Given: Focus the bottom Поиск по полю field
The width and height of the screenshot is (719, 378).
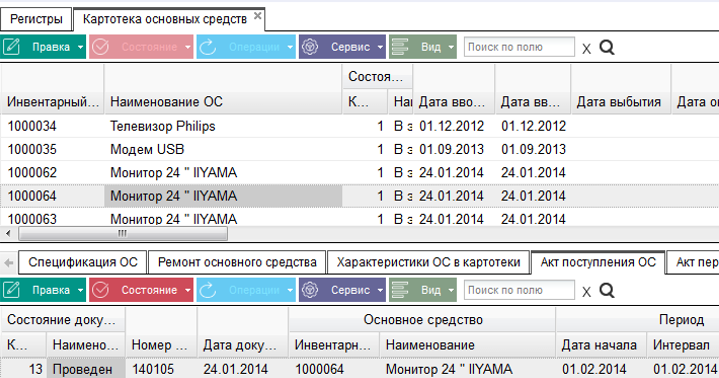Looking at the screenshot, I should (x=519, y=290).
